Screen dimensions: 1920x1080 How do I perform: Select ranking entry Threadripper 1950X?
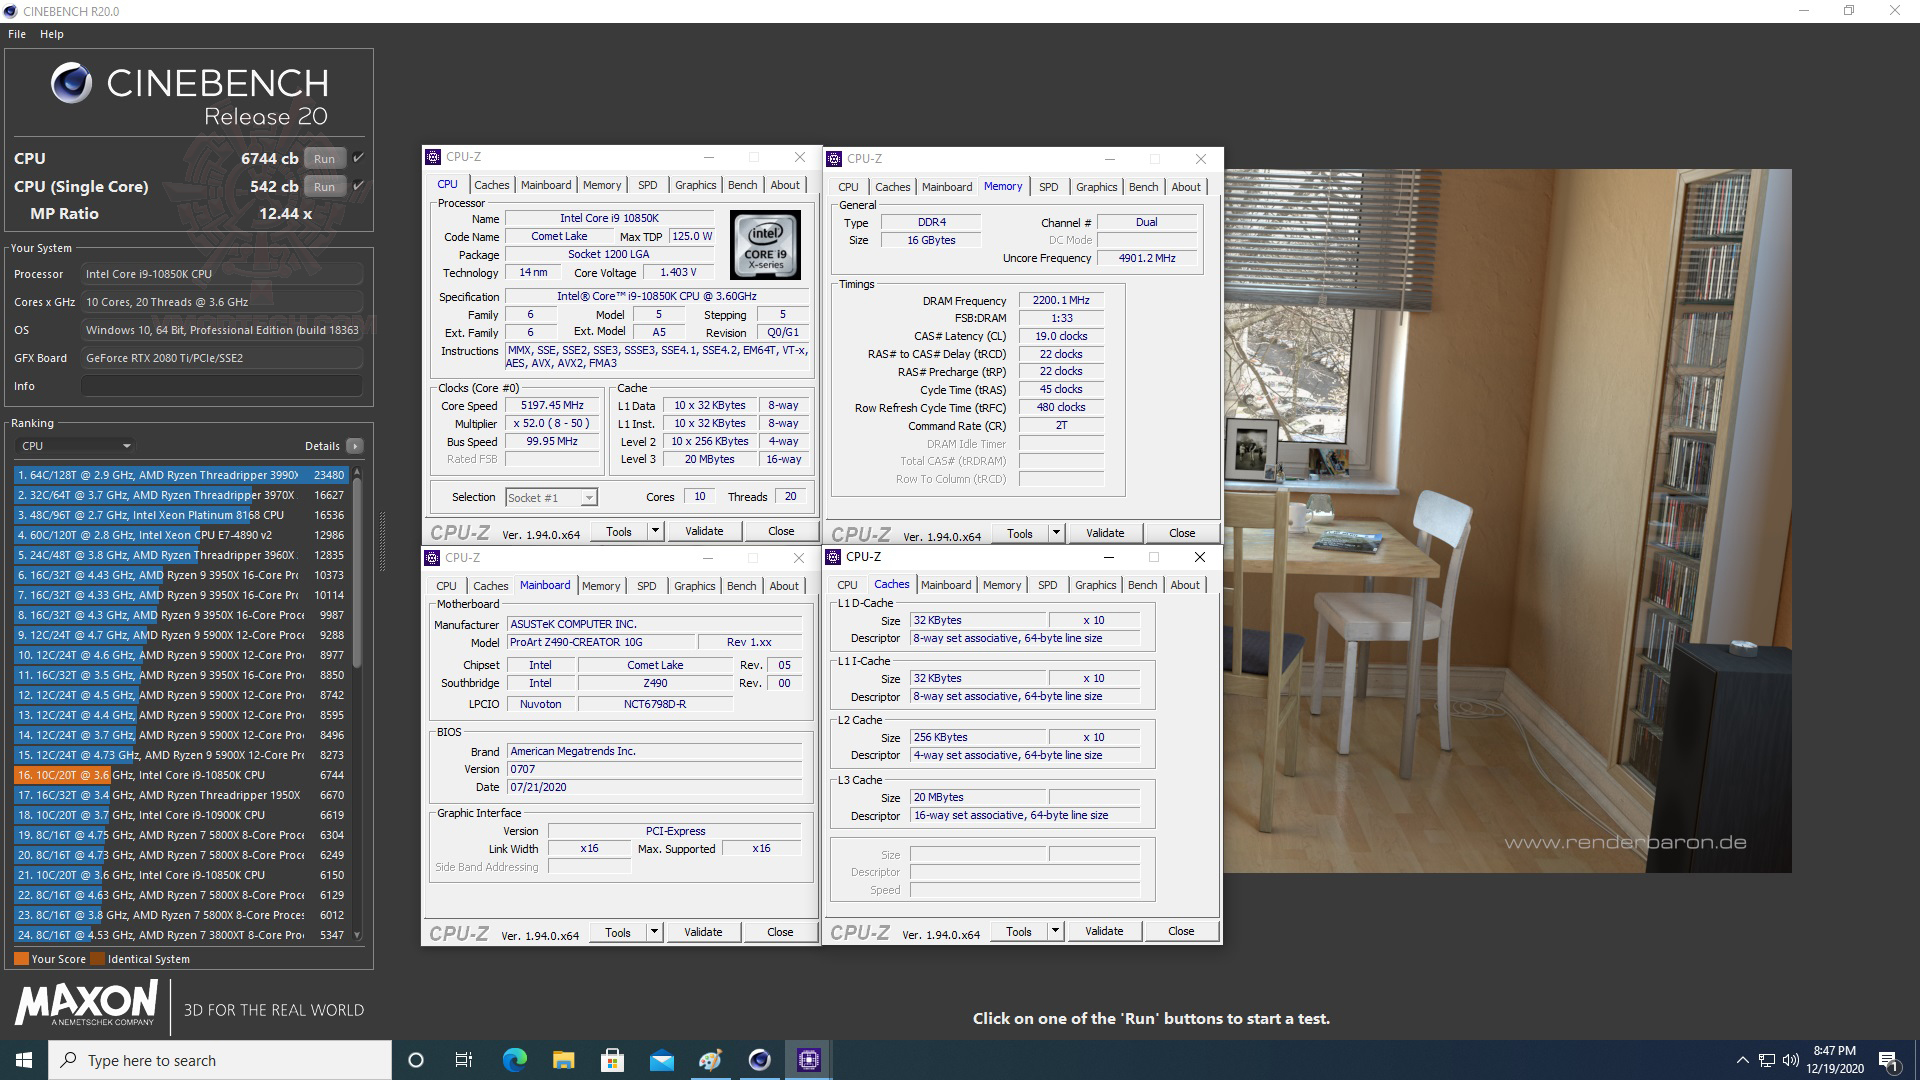pos(181,795)
